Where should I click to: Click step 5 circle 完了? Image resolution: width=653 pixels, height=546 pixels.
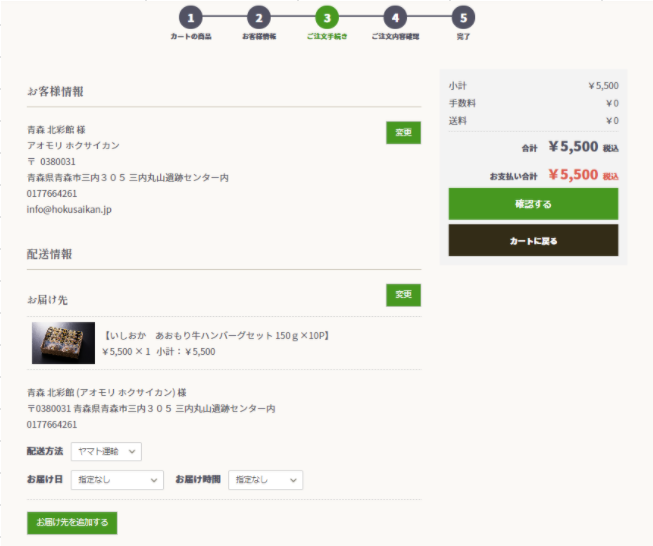(x=463, y=18)
